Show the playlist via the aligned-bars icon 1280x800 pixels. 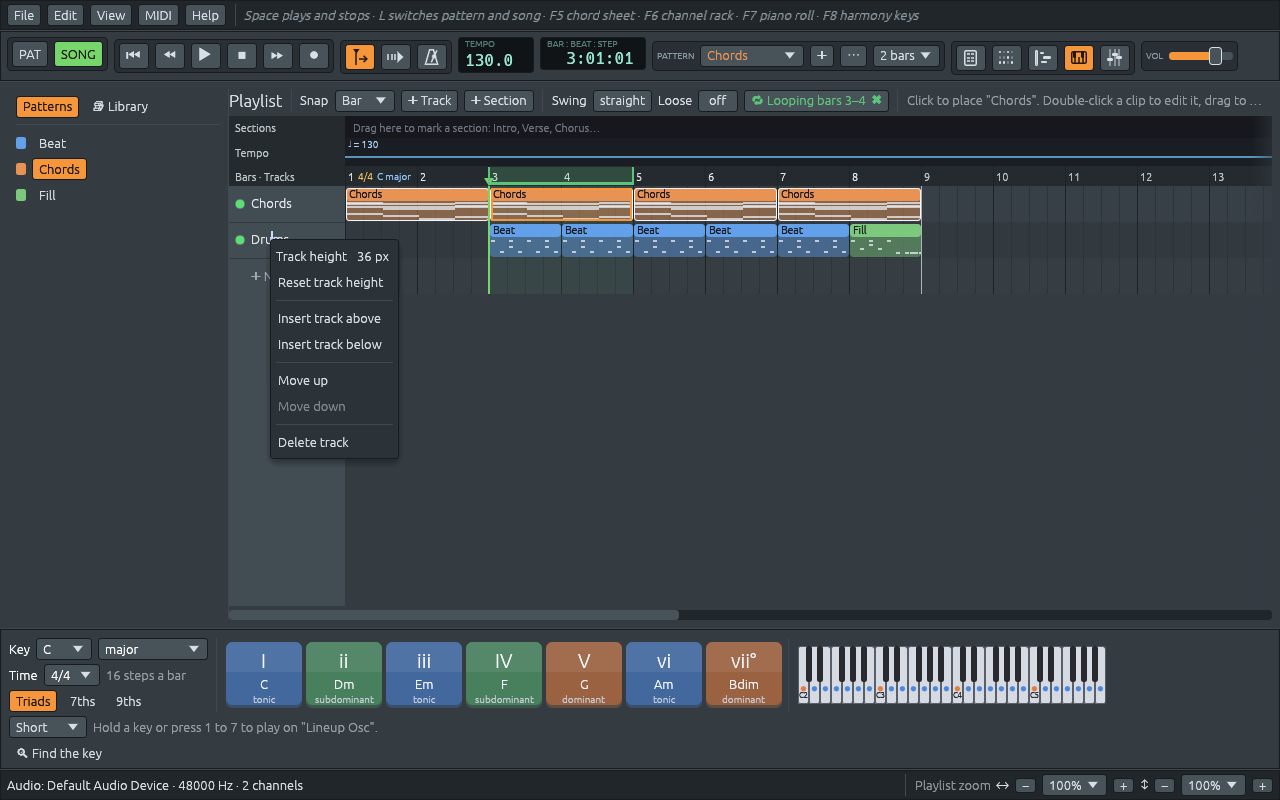[1043, 57]
